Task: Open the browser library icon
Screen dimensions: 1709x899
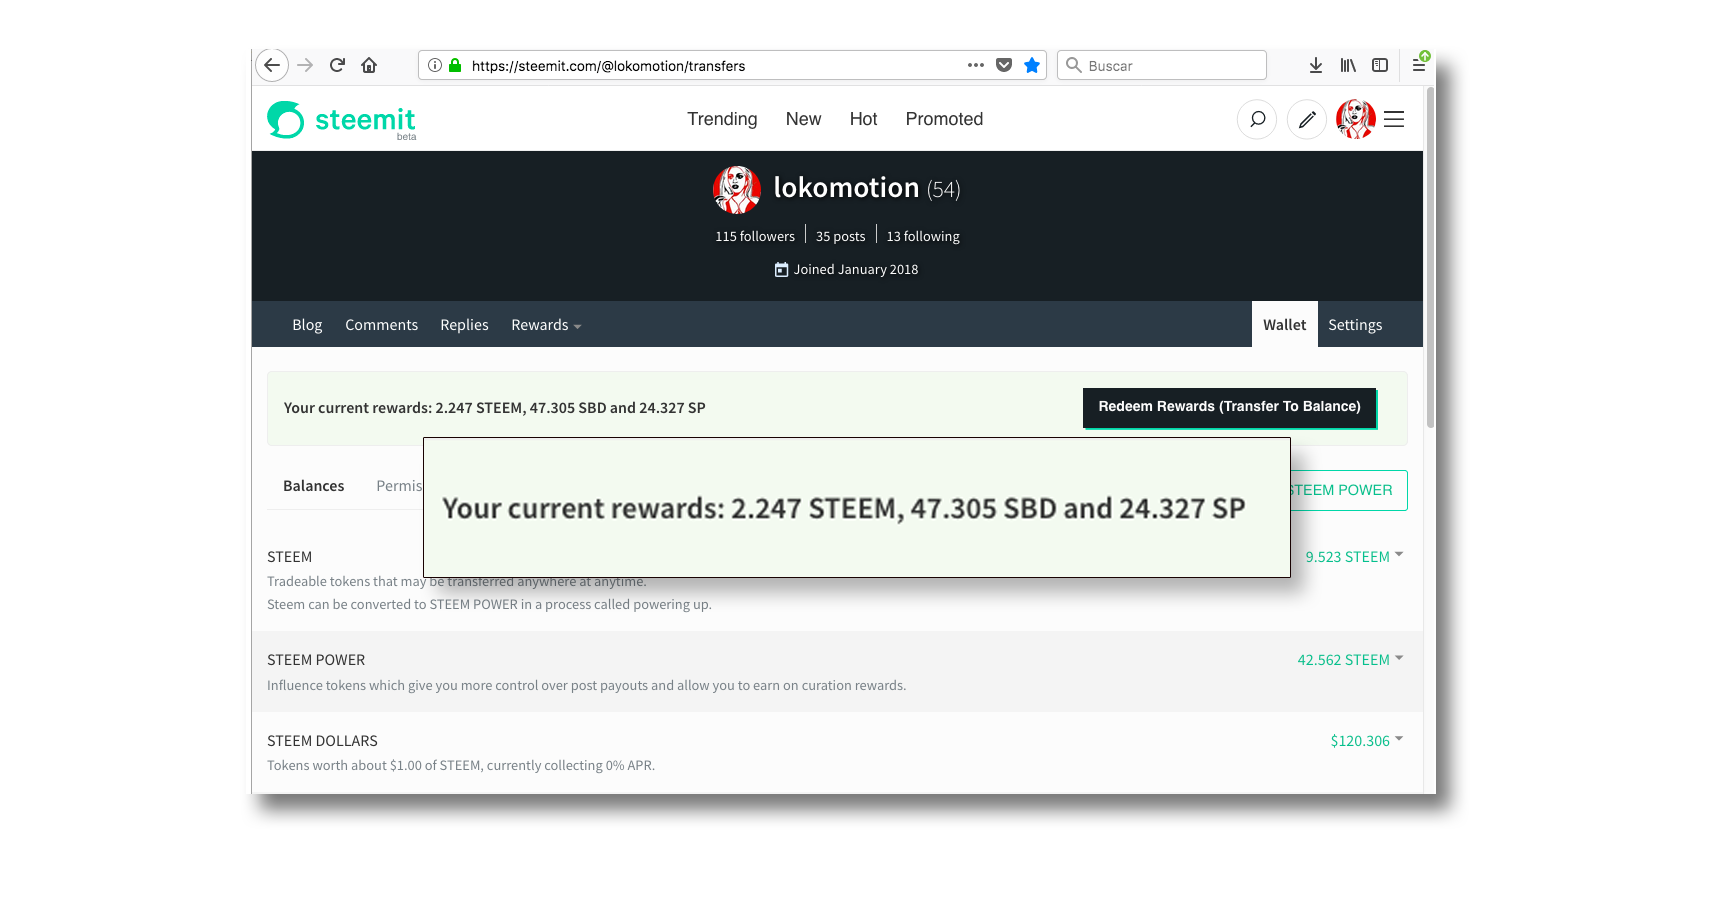Action: coord(1348,65)
